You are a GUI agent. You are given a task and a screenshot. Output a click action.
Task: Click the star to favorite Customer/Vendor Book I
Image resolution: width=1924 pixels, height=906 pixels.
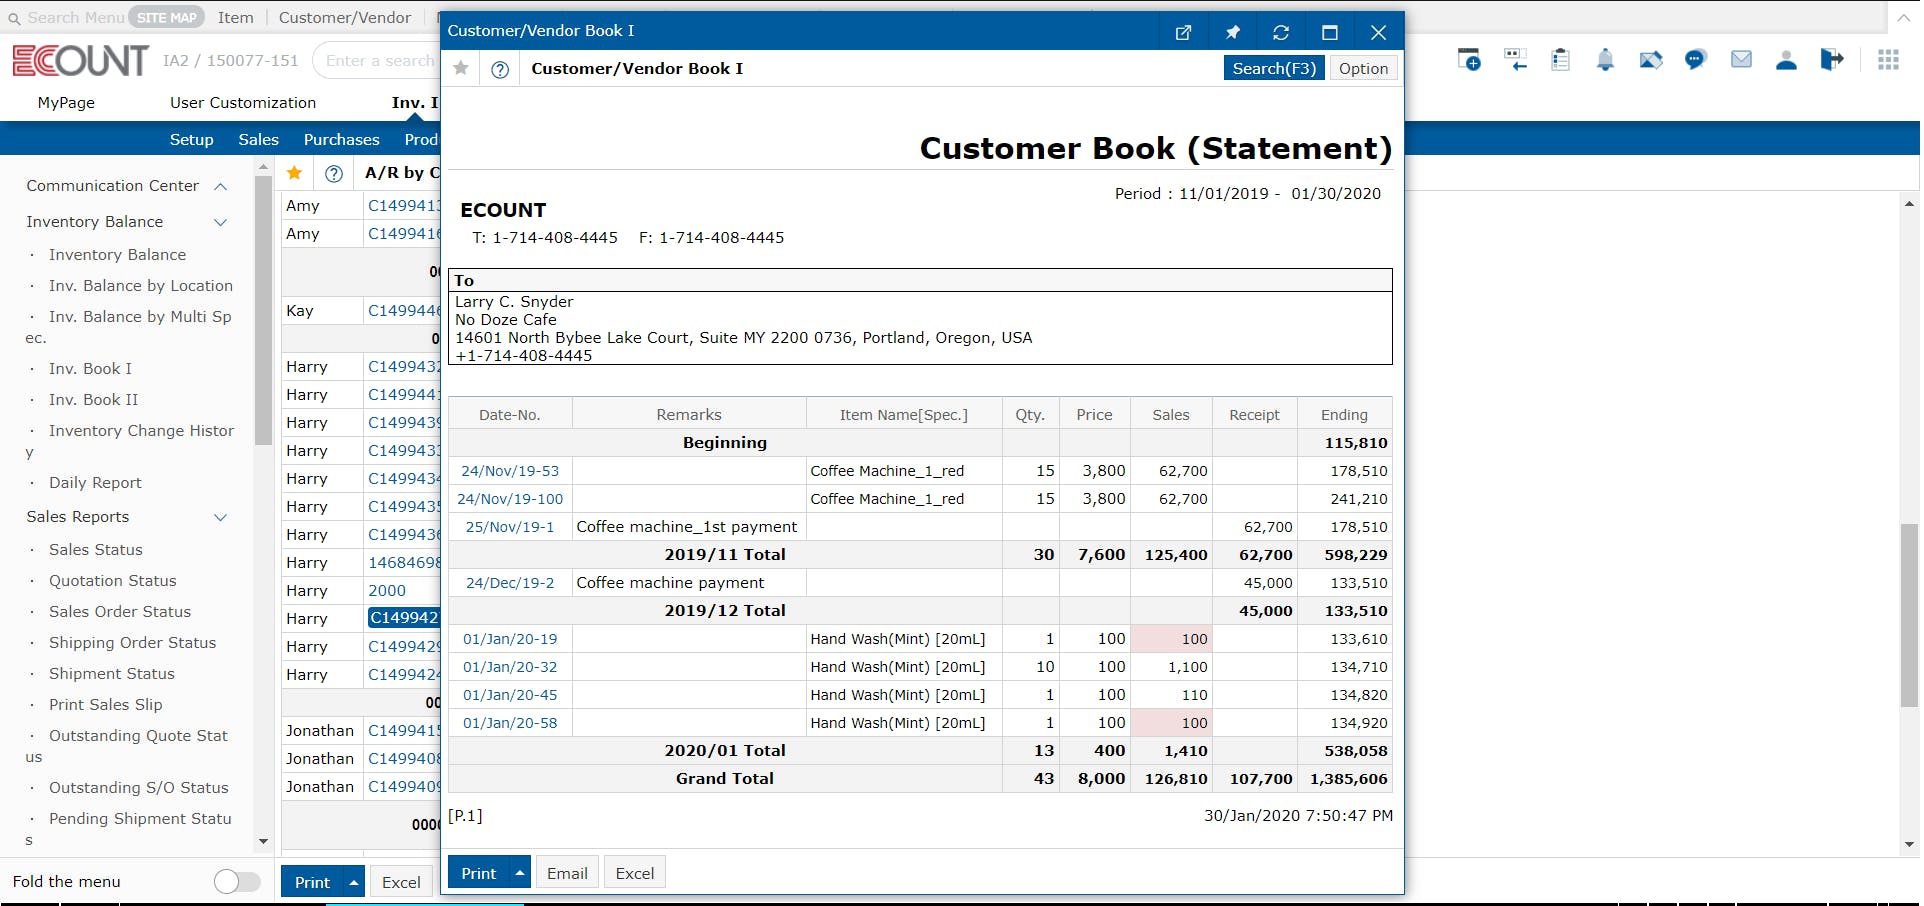461,68
